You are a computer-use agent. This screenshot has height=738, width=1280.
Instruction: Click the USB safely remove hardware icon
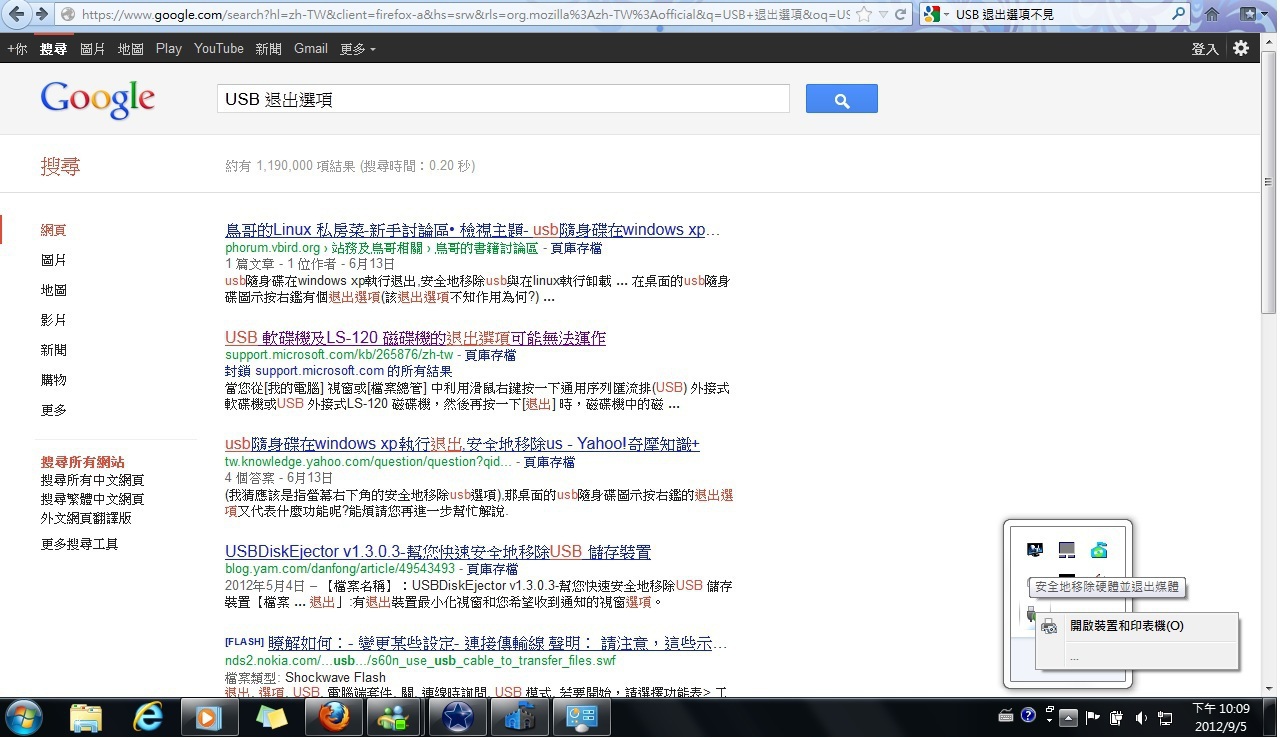tap(1031, 613)
